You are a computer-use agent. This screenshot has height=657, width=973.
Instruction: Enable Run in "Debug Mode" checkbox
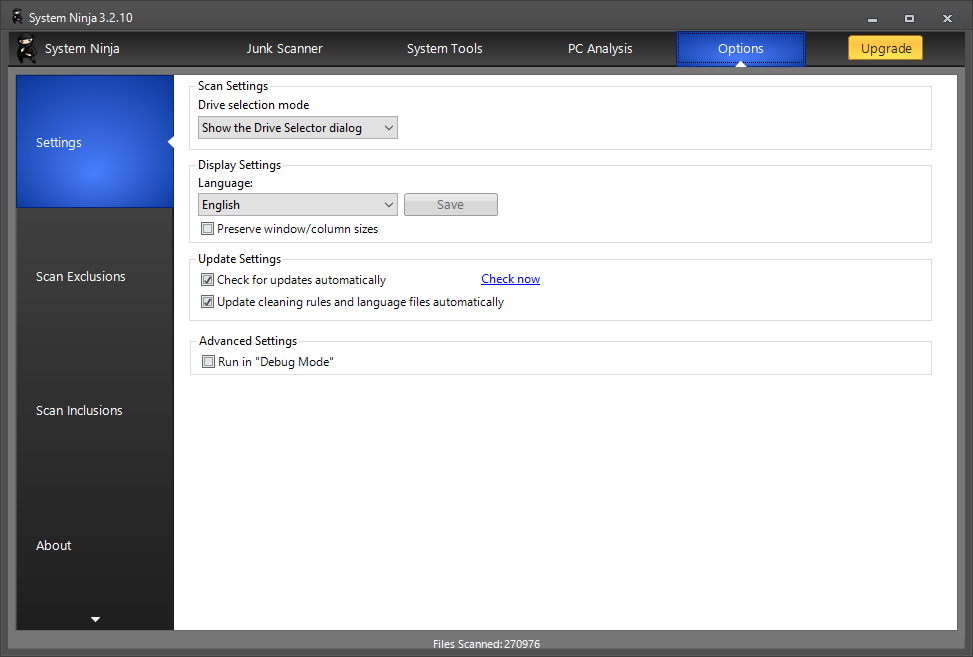[208, 362]
